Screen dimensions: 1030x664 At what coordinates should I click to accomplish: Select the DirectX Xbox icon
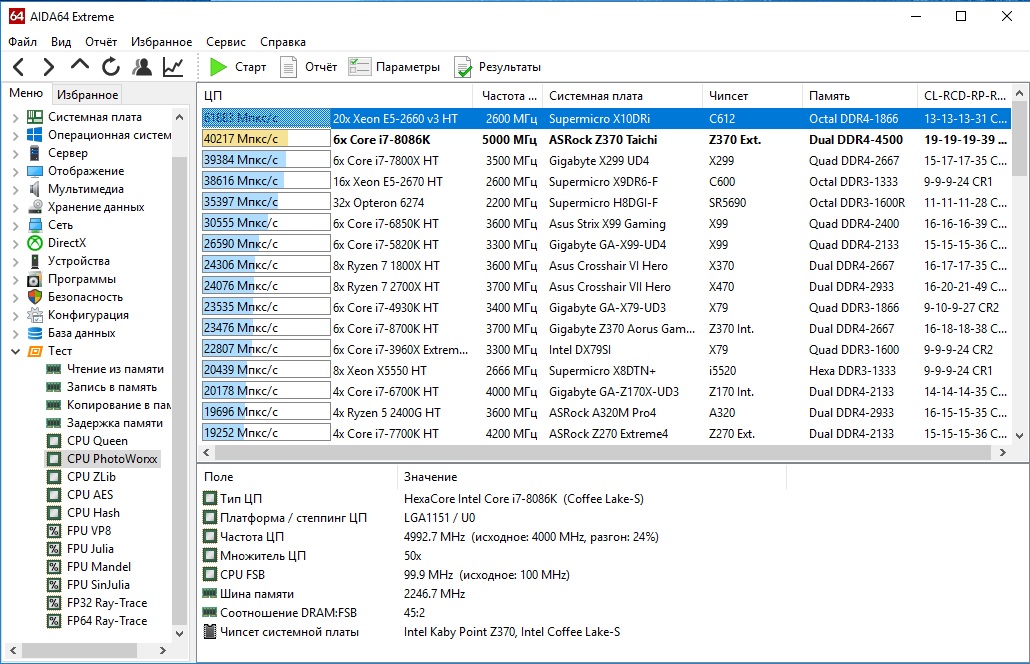pos(35,243)
